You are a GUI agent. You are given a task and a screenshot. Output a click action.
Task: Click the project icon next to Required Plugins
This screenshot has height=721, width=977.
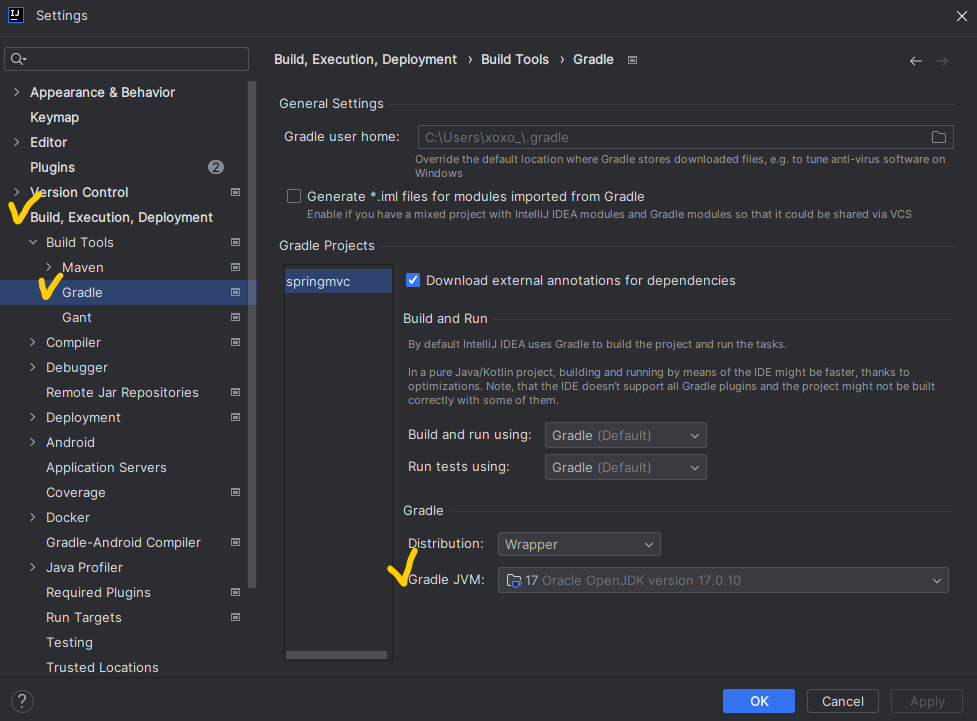click(x=236, y=592)
